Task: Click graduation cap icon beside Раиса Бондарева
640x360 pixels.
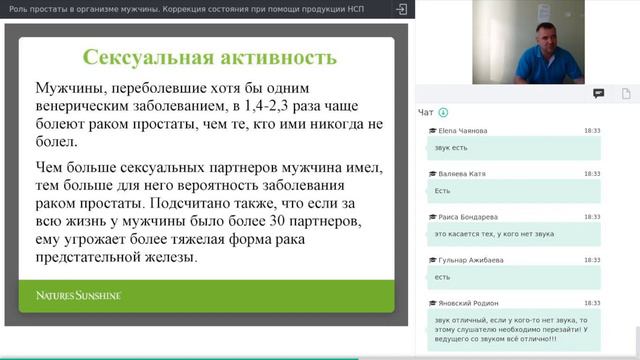Action: (x=433, y=217)
